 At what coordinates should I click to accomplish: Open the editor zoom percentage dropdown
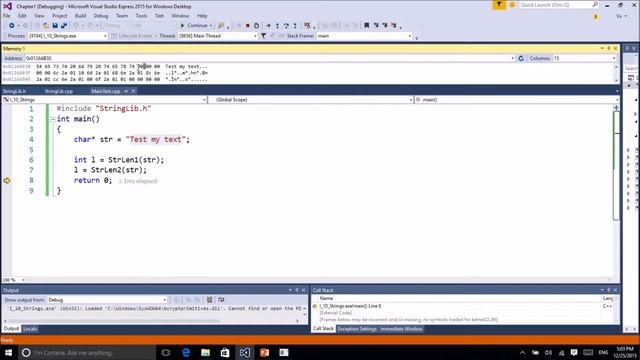click(23, 280)
